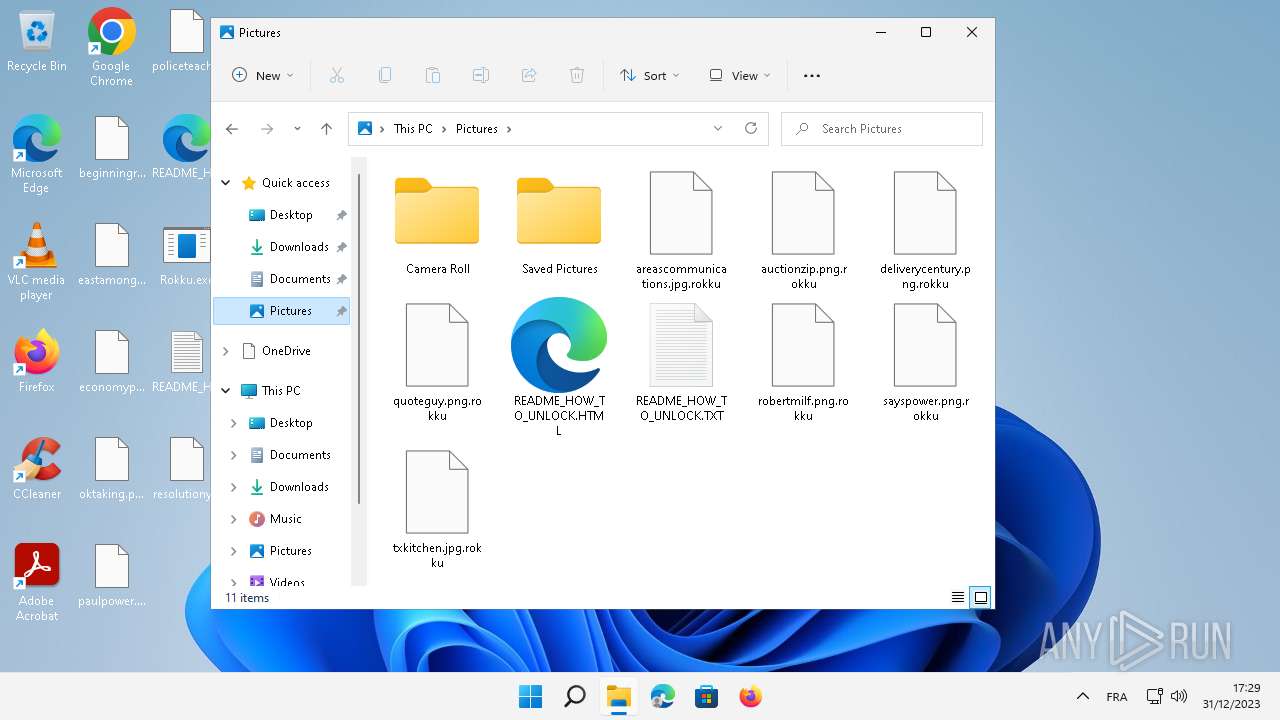
Task: Show hidden system tray icons
Action: pos(1082,696)
